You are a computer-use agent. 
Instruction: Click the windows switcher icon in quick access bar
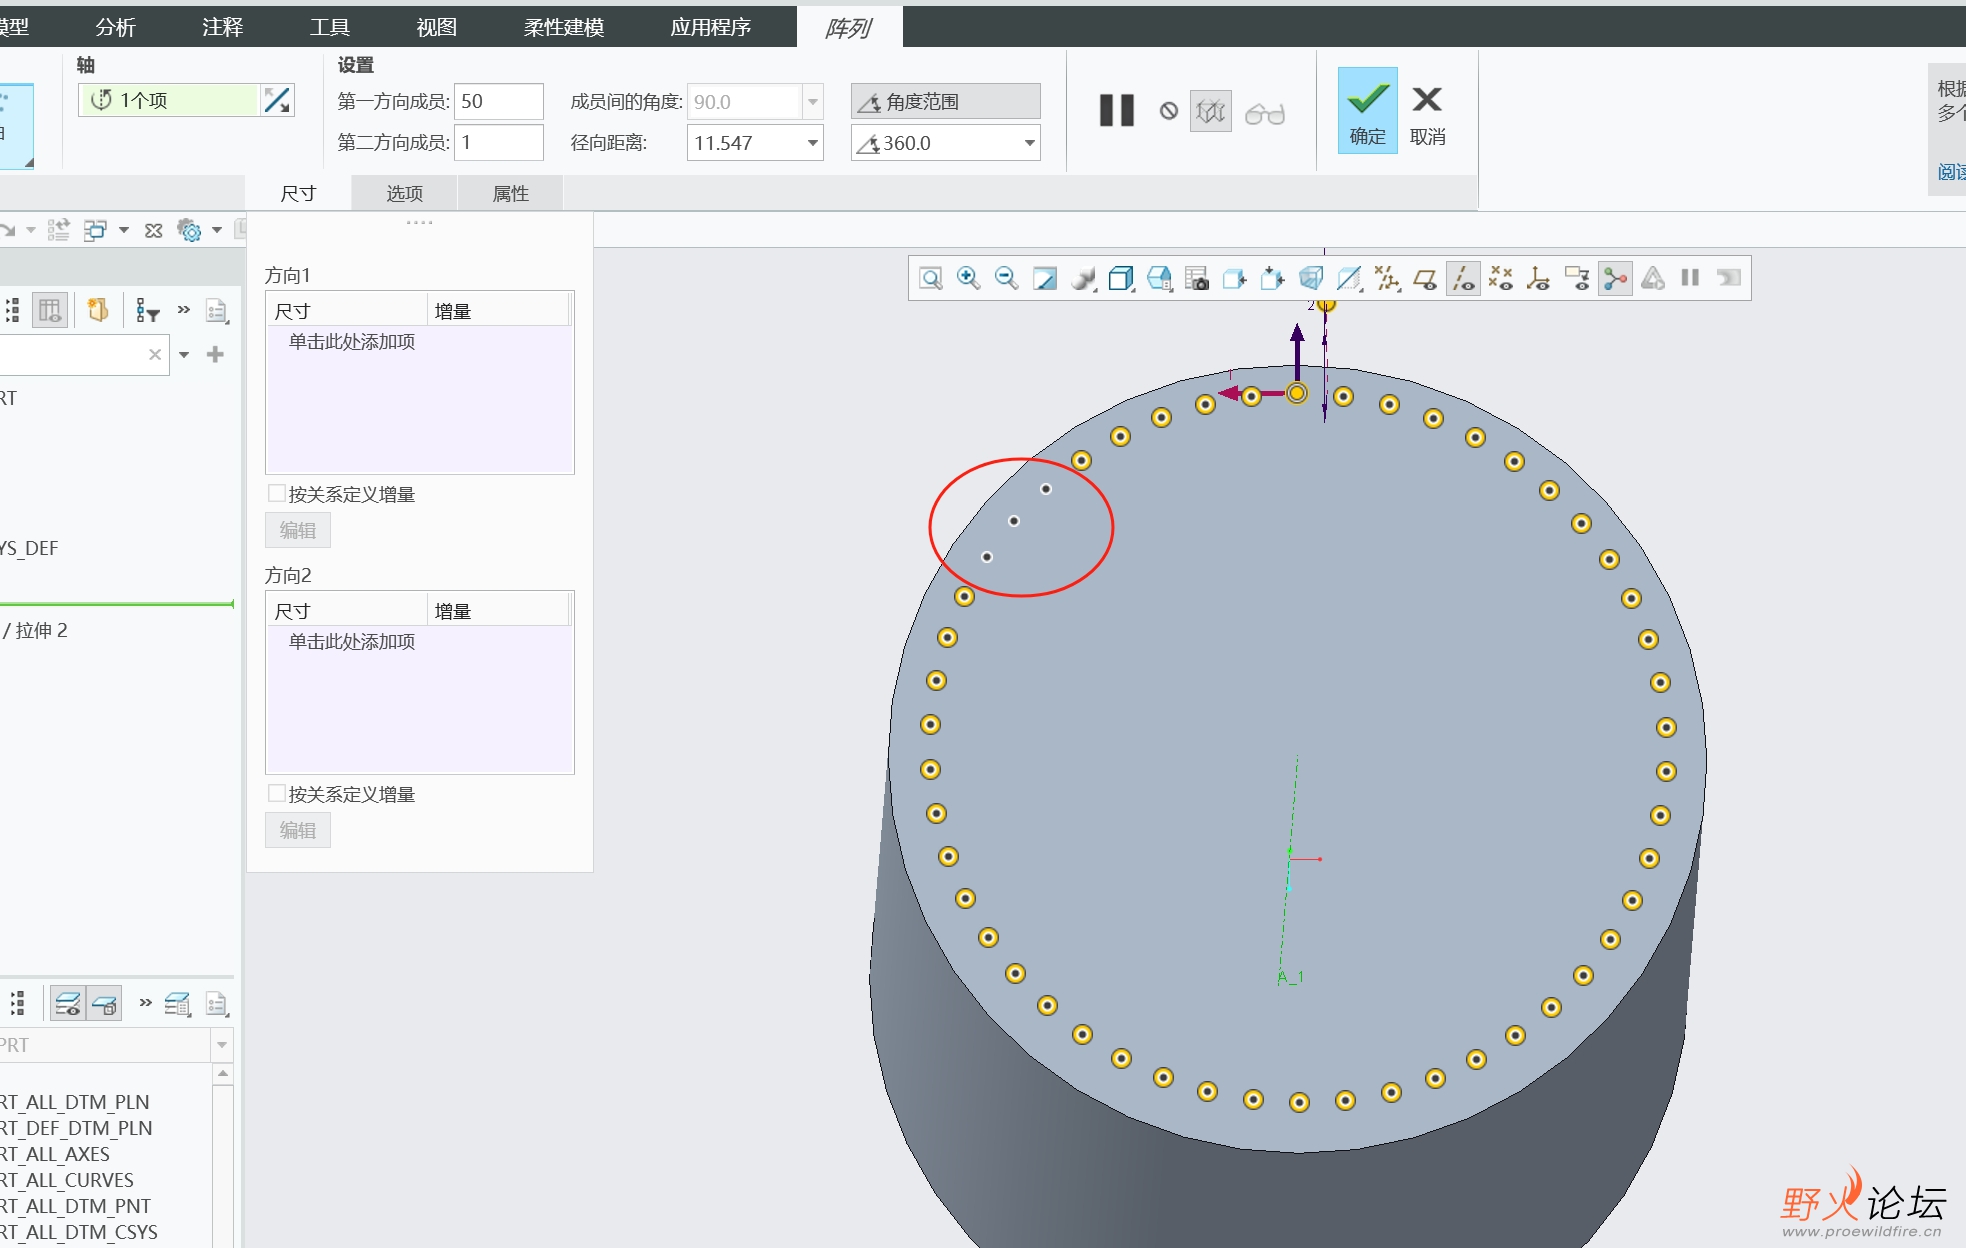click(x=95, y=230)
